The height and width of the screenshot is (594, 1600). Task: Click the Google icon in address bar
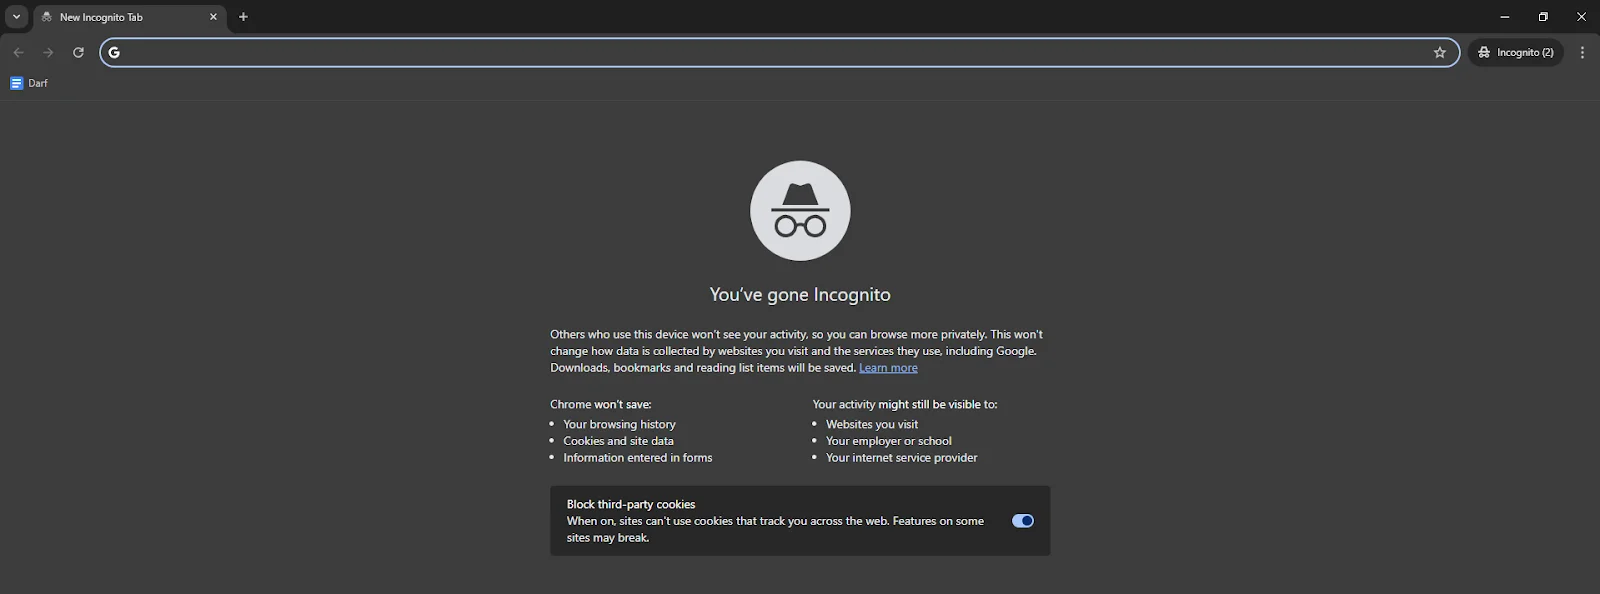[114, 52]
